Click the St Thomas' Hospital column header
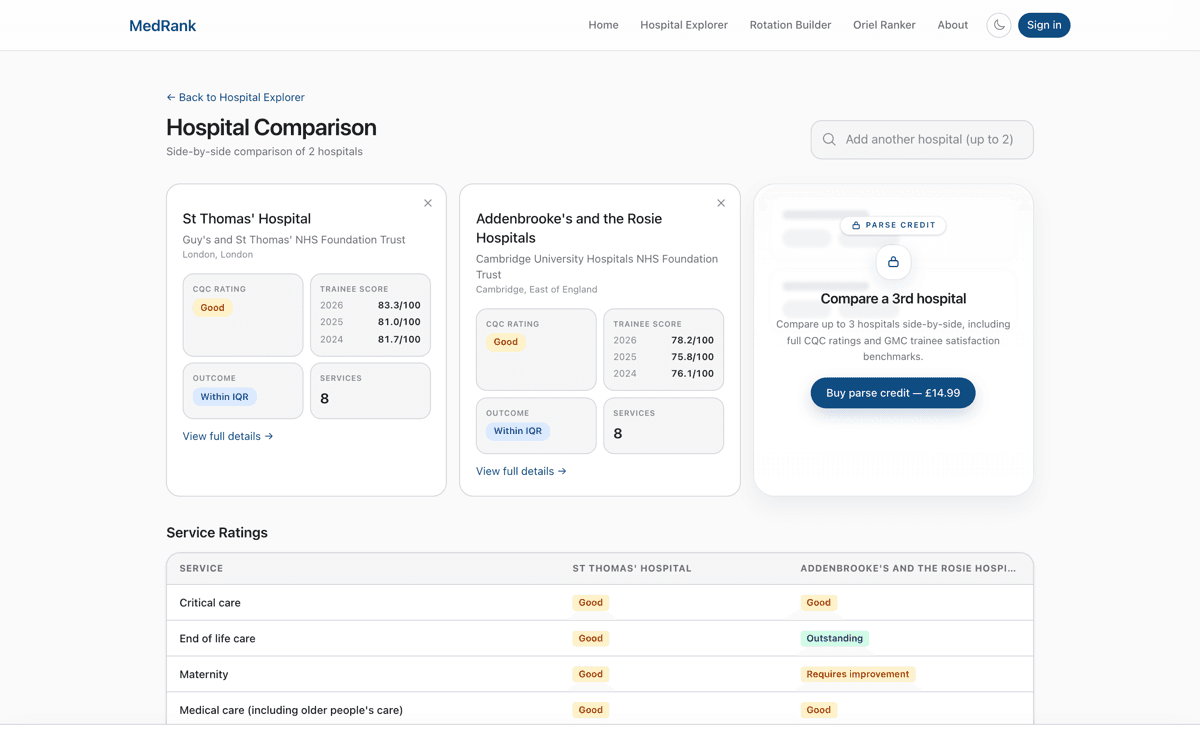Screen dimensions: 1200x750 (x=632, y=568)
